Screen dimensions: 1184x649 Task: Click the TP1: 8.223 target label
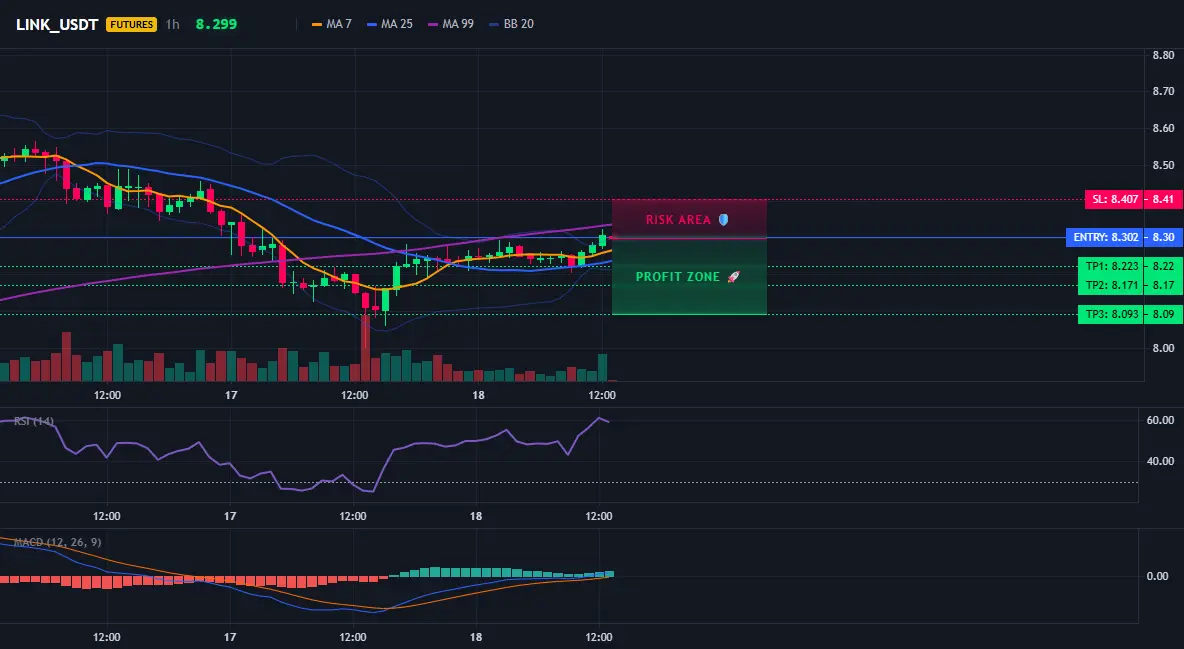coord(1111,266)
